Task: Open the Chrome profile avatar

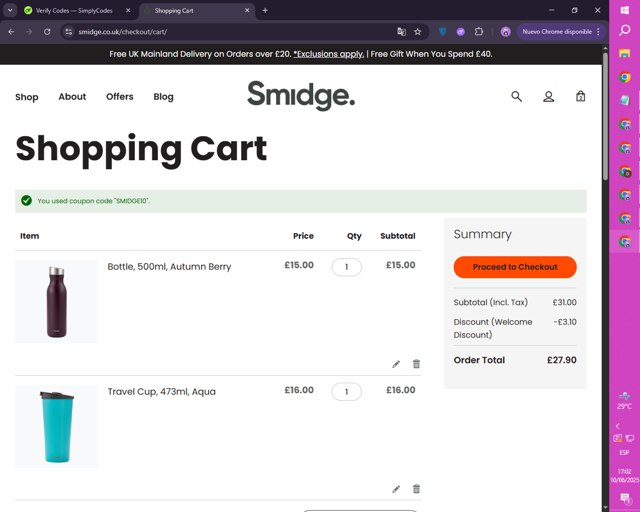Action: coord(505,31)
